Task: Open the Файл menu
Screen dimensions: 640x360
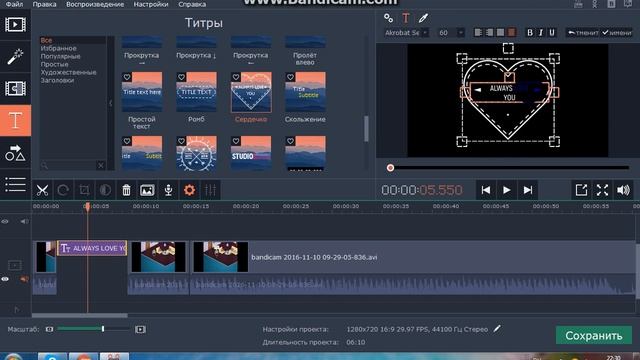Action: coord(14,4)
